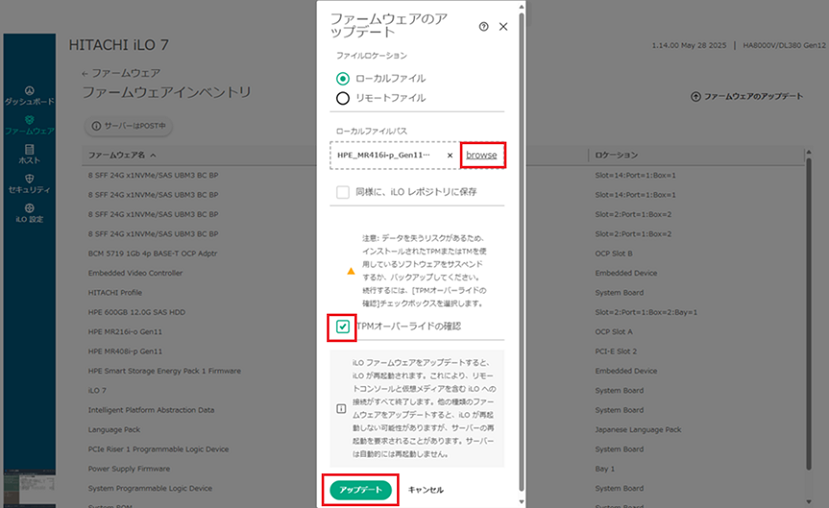Select the ローカルファイル radio button

[343, 79]
